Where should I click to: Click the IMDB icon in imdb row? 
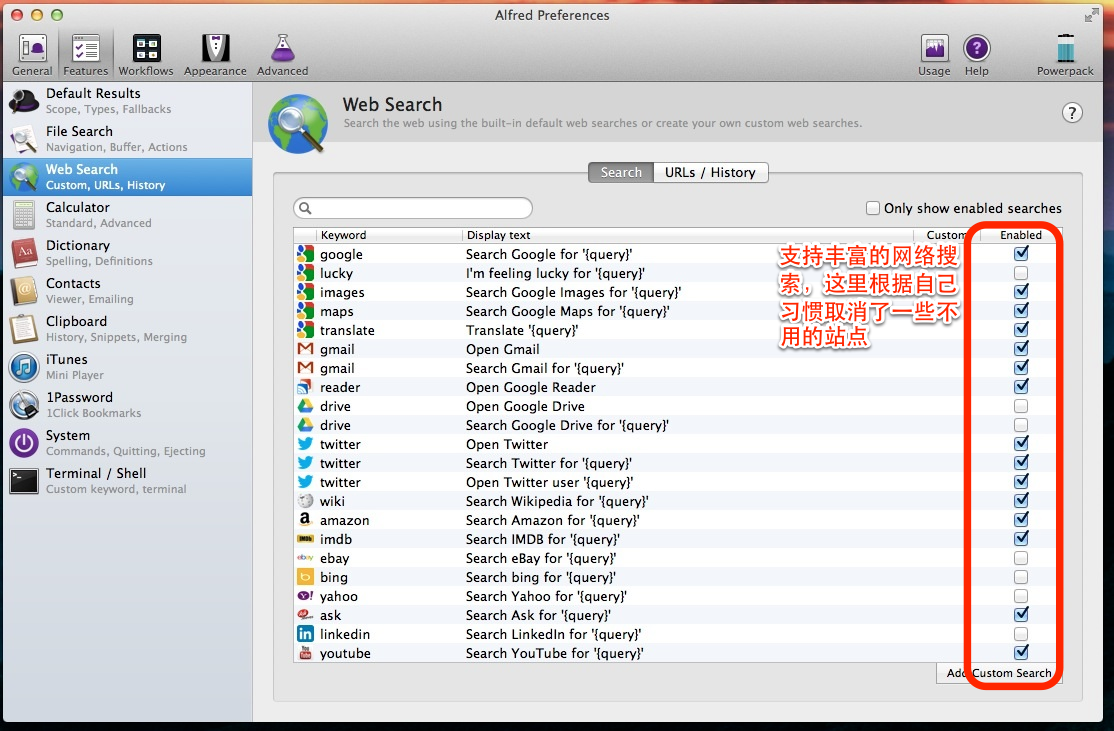pyautogui.click(x=305, y=539)
